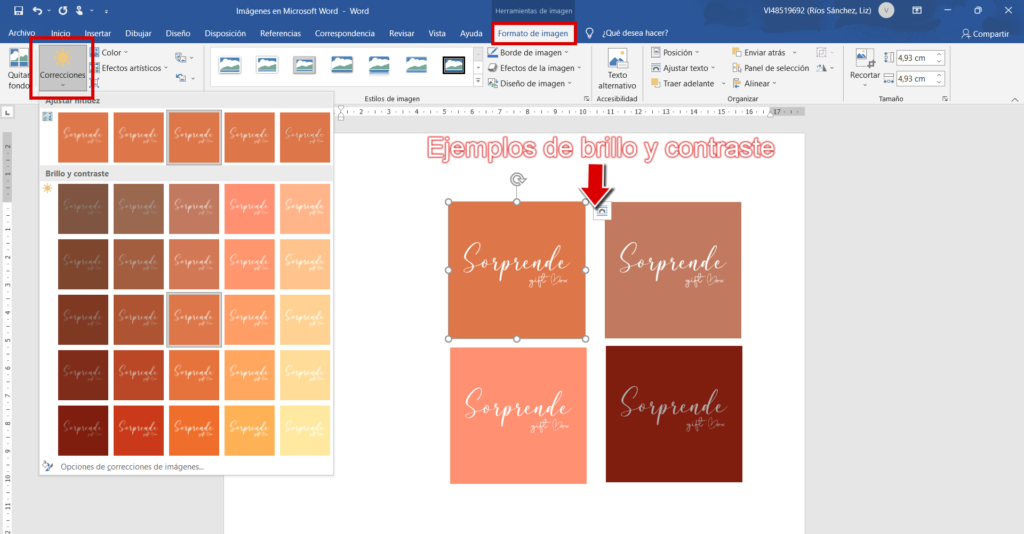Viewport: 1024px width, 534px height.
Task: Click the Compartir button
Action: 984,33
